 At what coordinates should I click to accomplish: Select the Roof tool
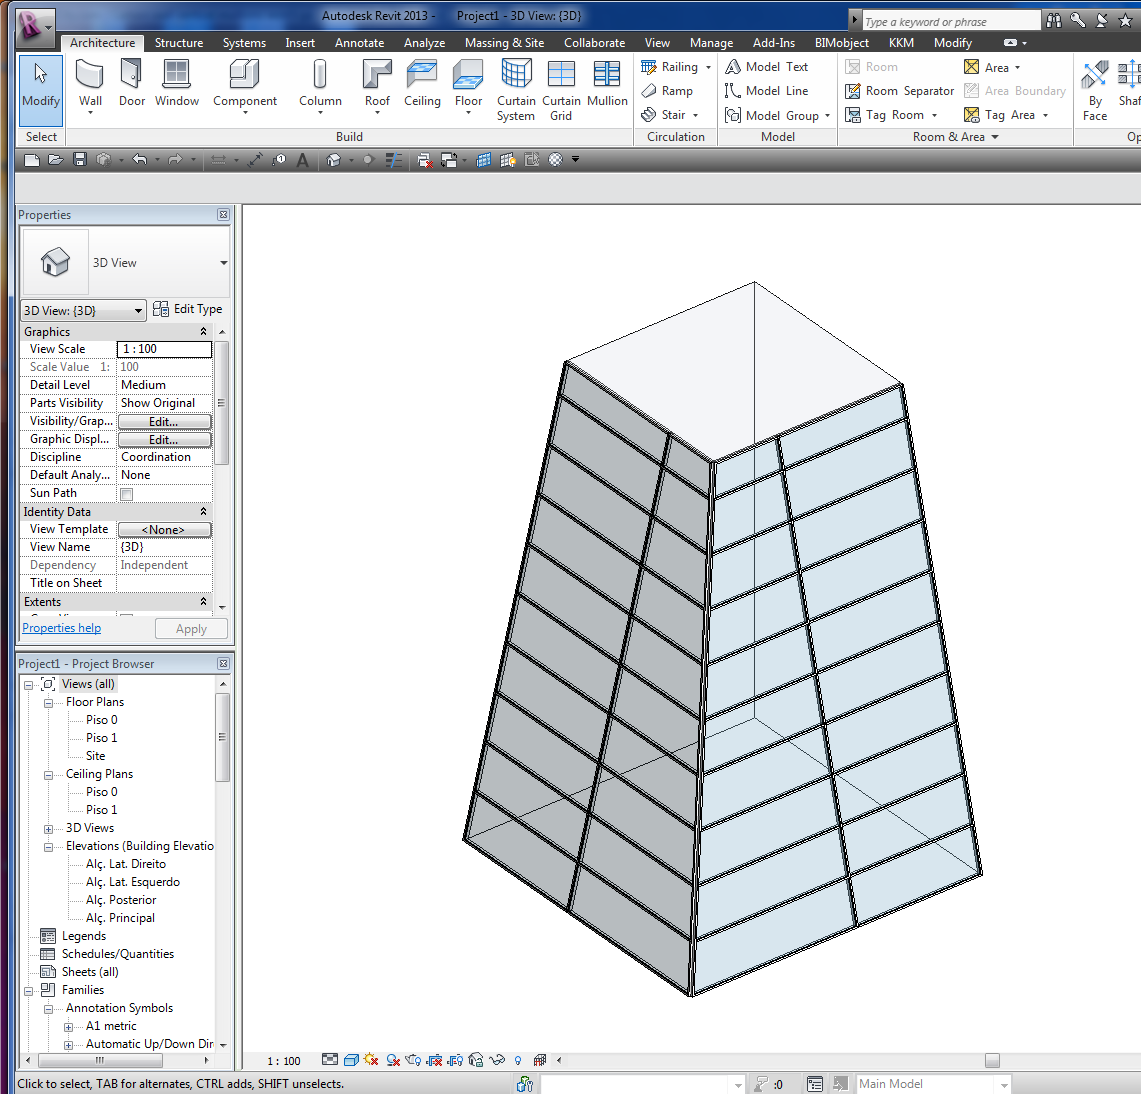coord(376,80)
